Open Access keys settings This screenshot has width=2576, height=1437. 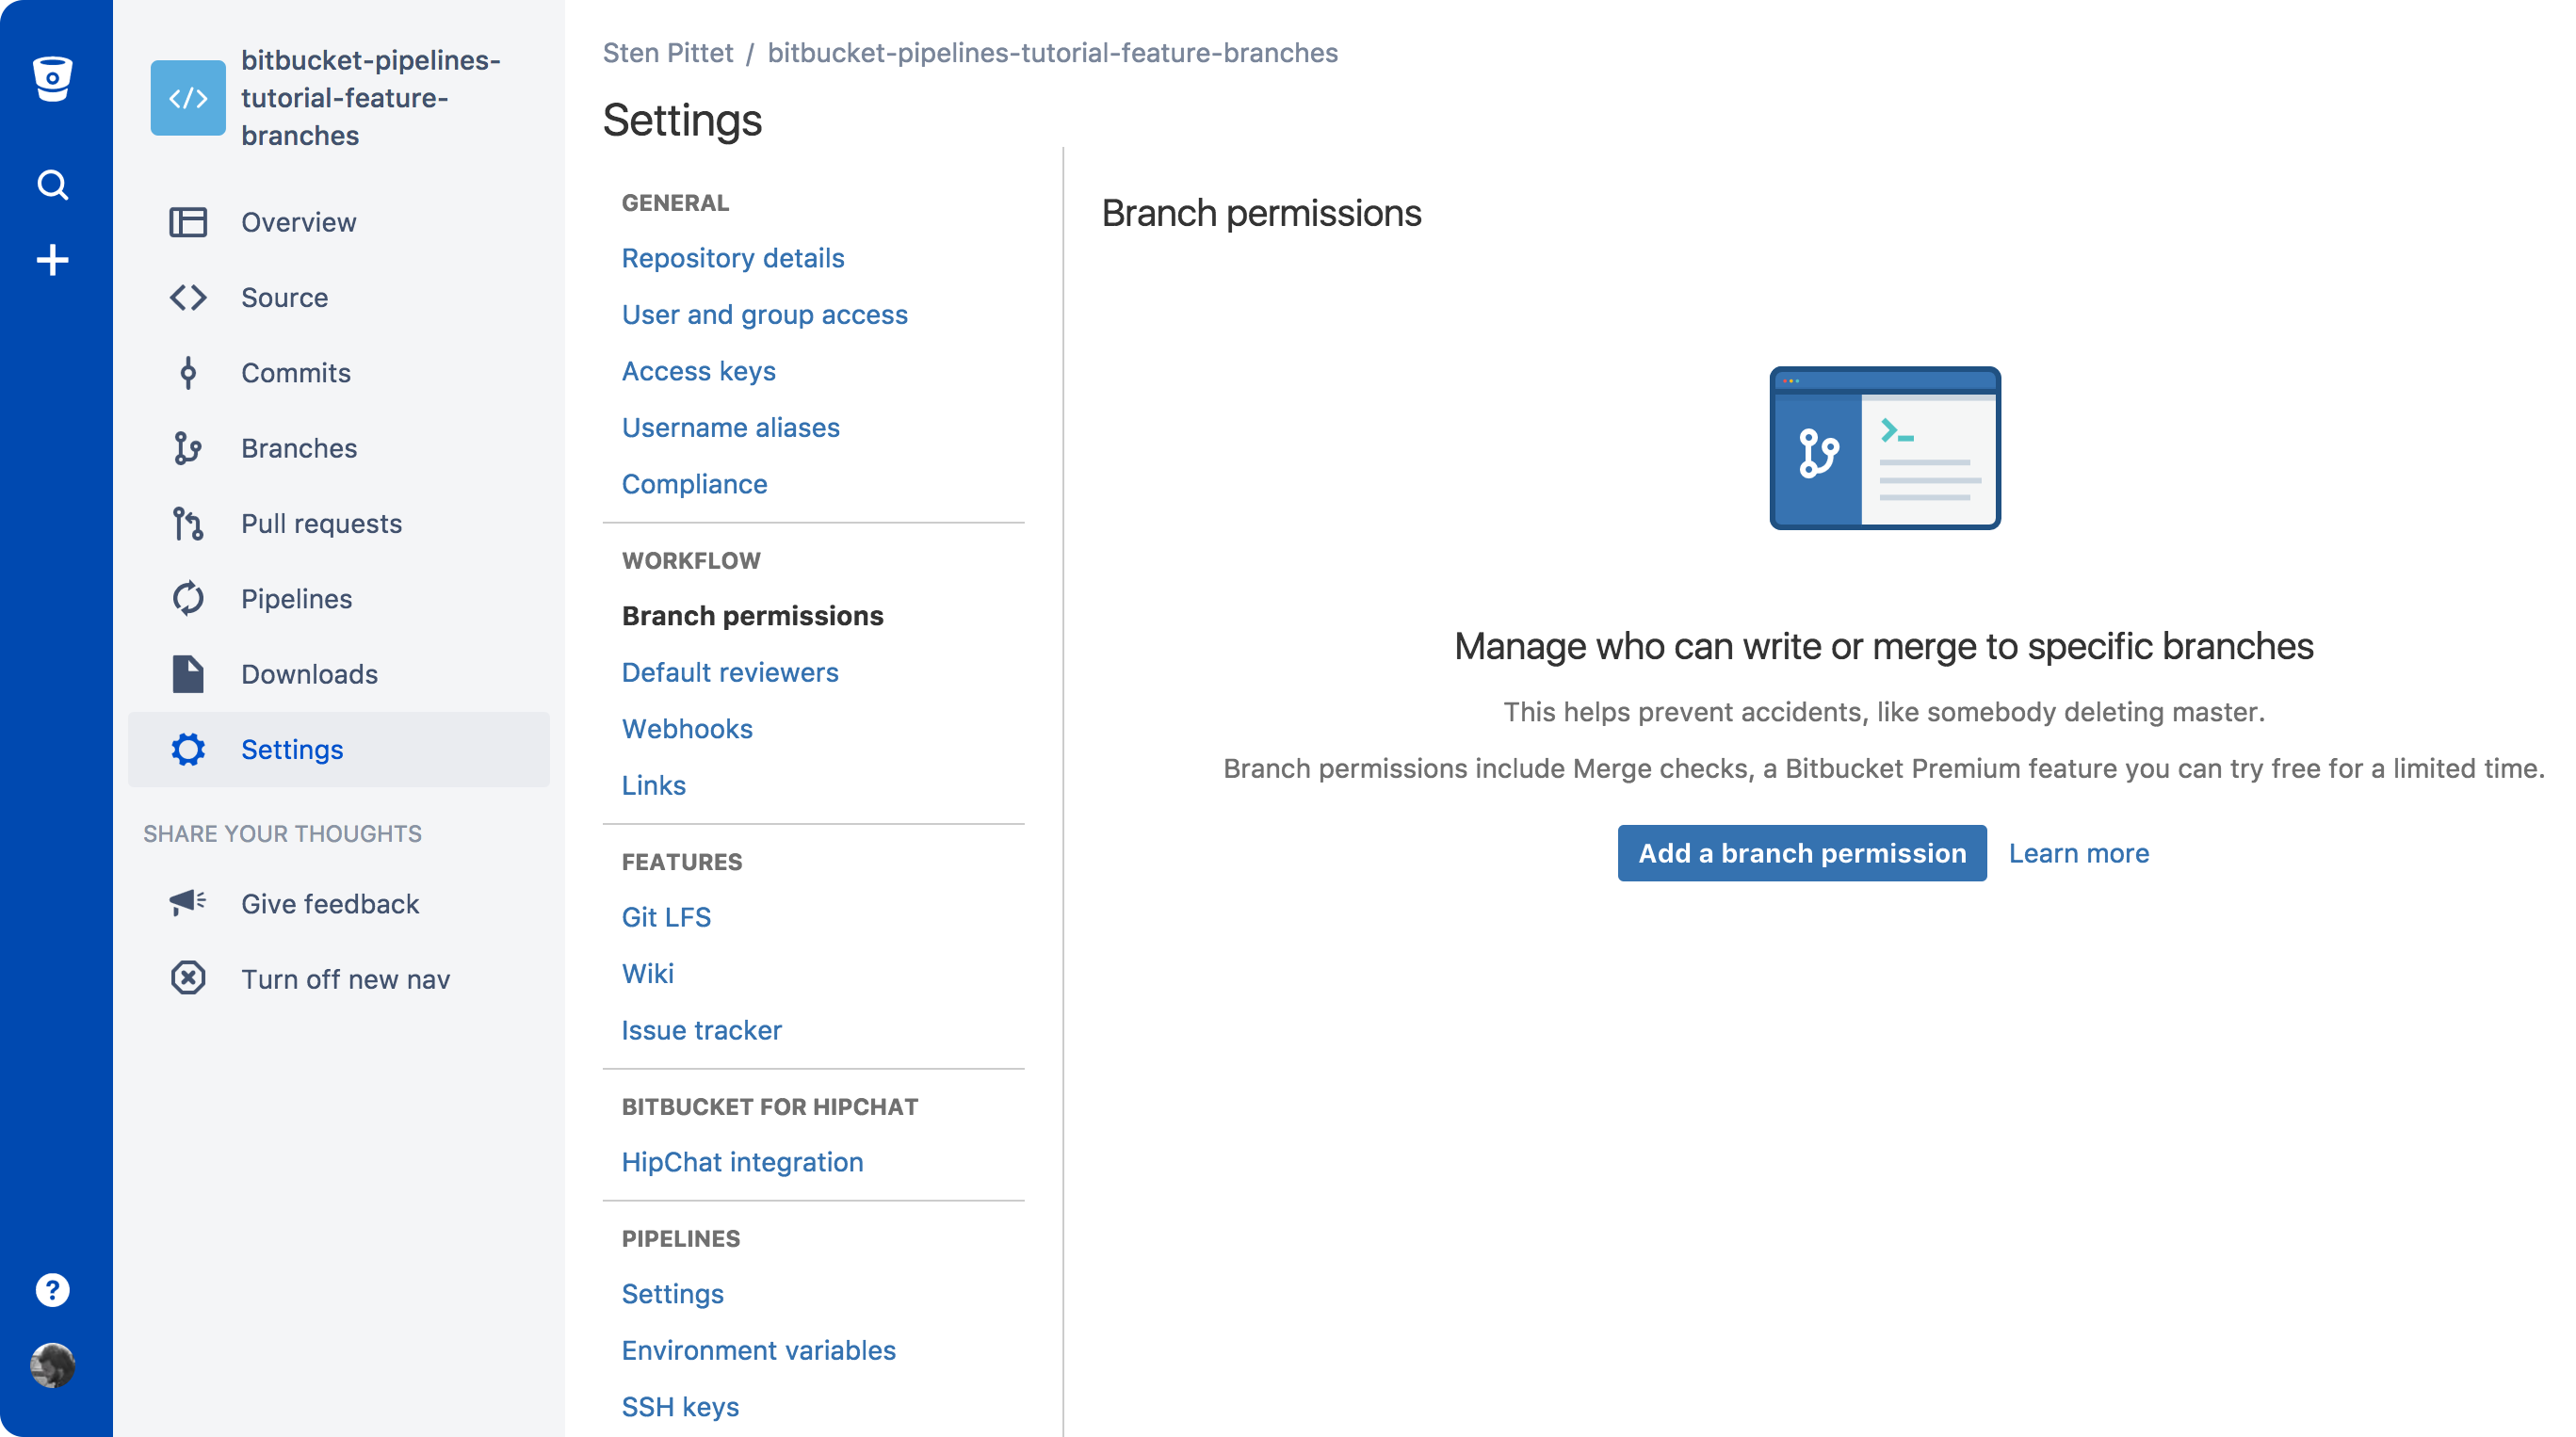click(x=698, y=371)
